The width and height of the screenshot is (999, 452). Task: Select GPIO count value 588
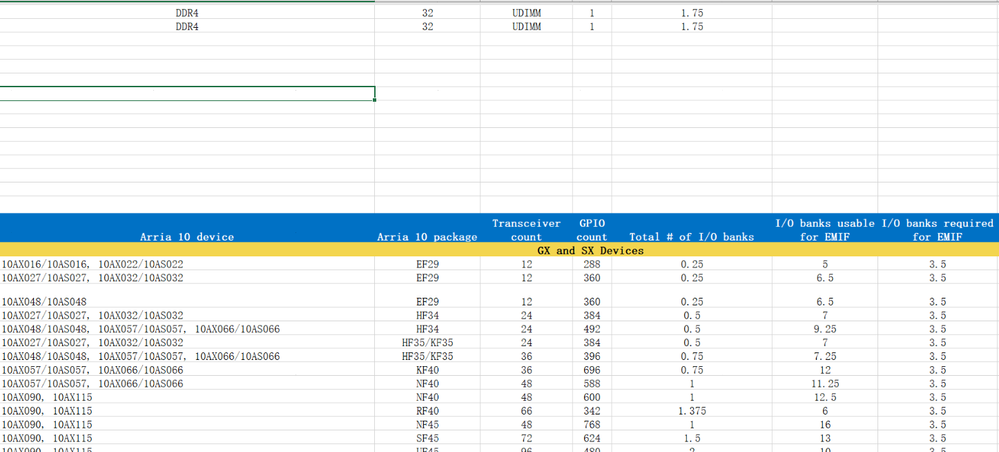pyautogui.click(x=592, y=384)
